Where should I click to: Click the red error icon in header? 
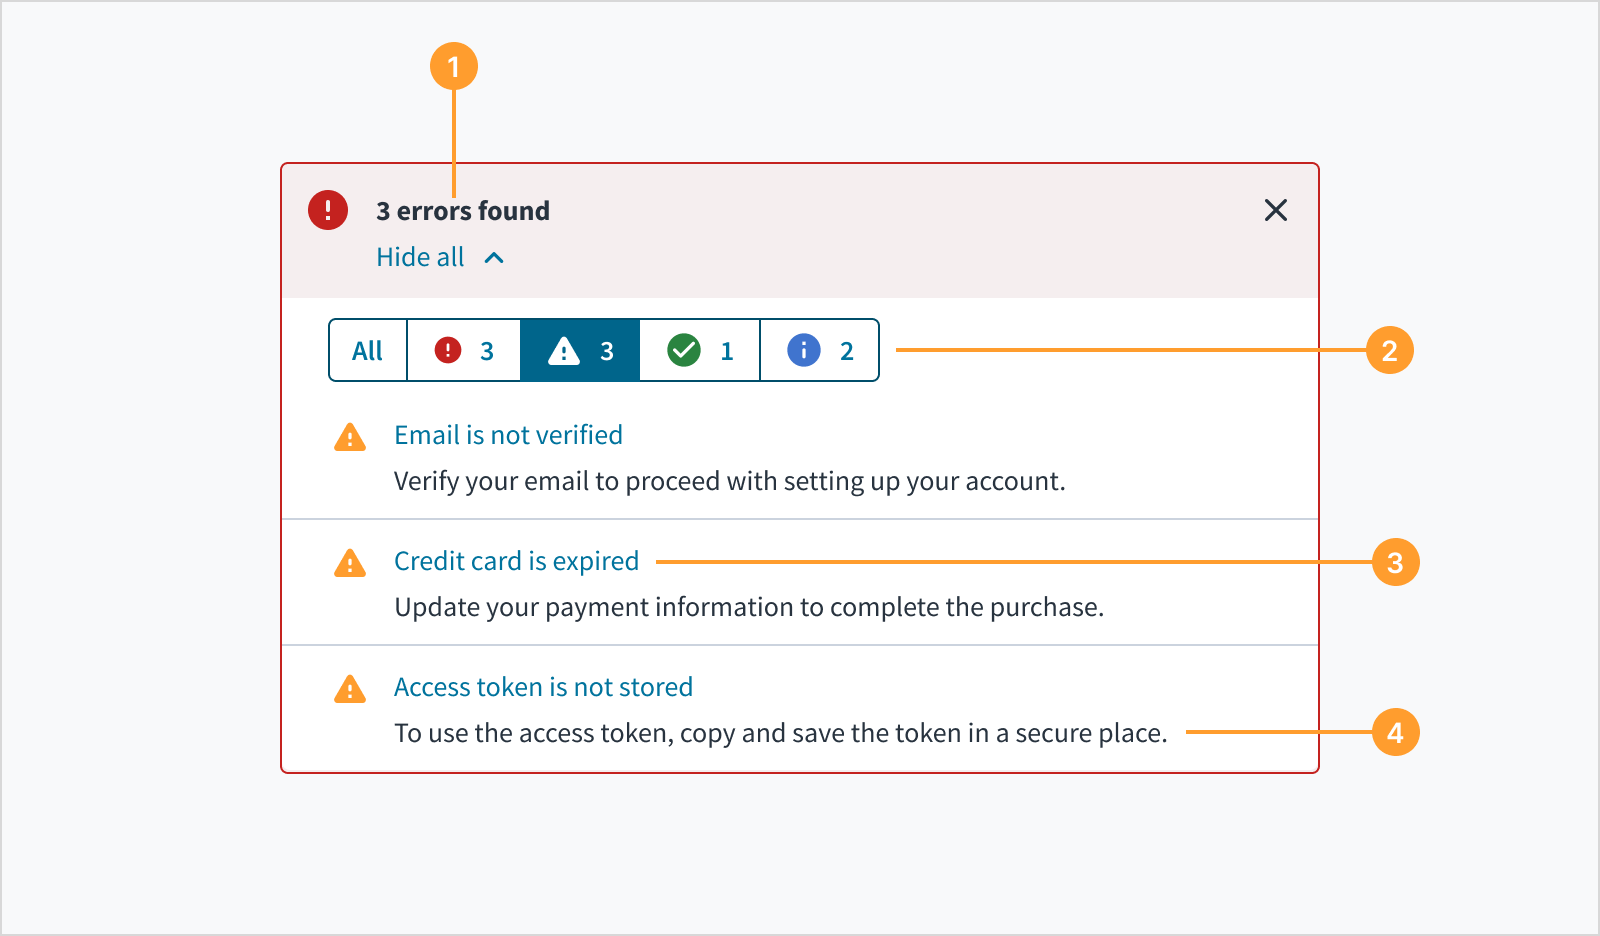pyautogui.click(x=328, y=210)
